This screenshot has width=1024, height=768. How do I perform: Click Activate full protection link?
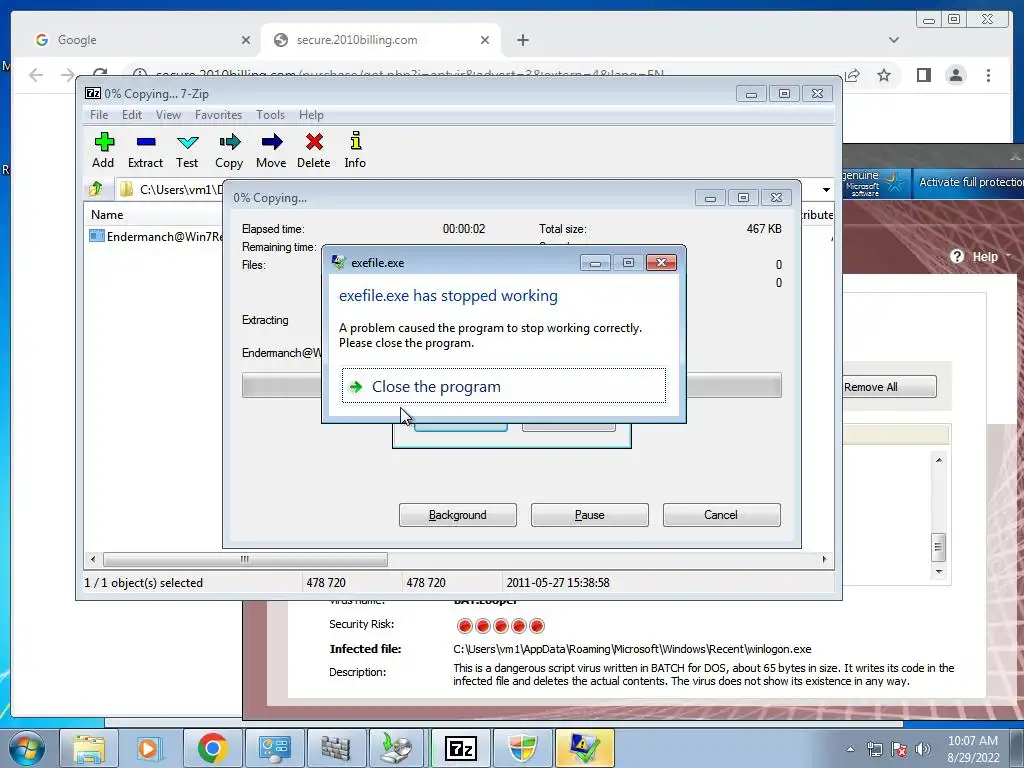[971, 182]
